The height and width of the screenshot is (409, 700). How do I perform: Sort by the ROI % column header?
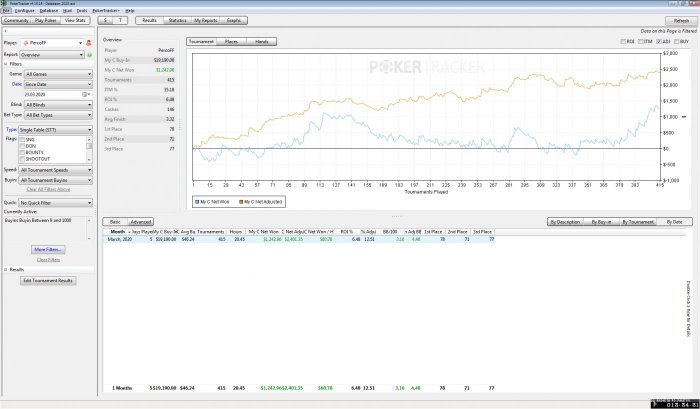(x=346, y=232)
